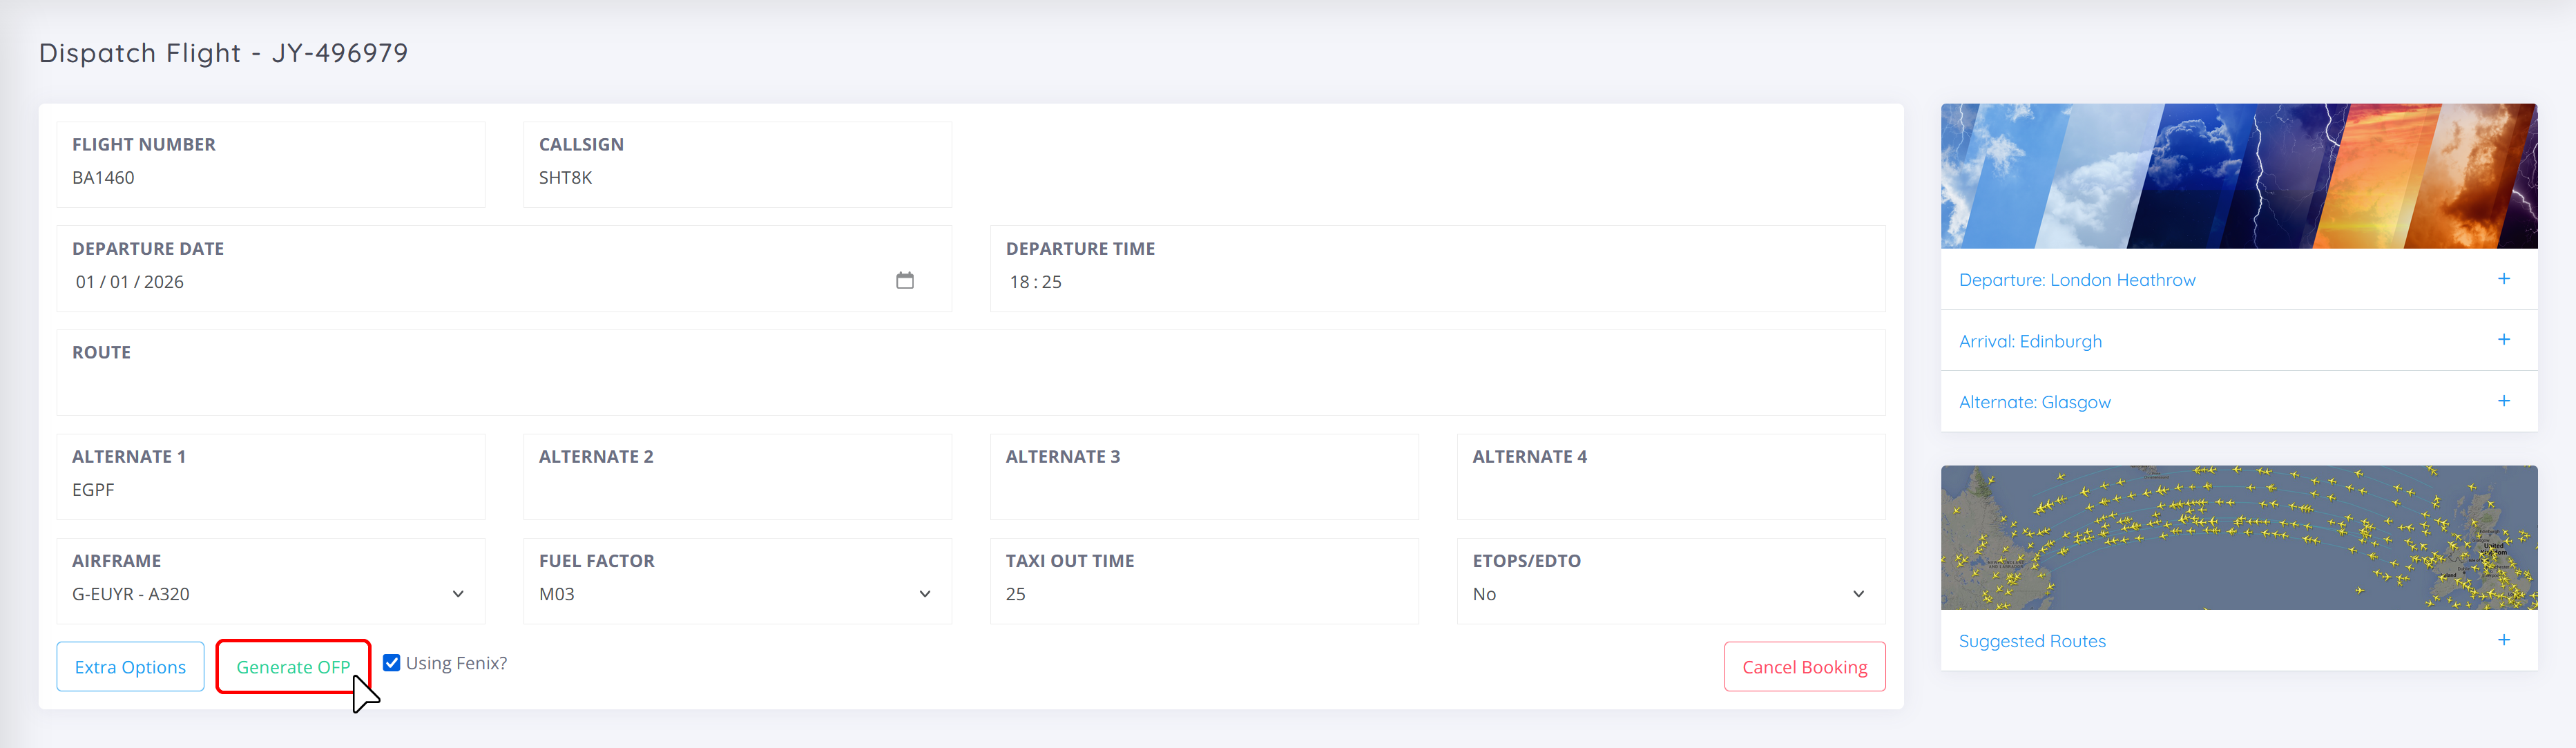
Task: Expand Departure: London Heathrow weather section
Action: 2238,280
